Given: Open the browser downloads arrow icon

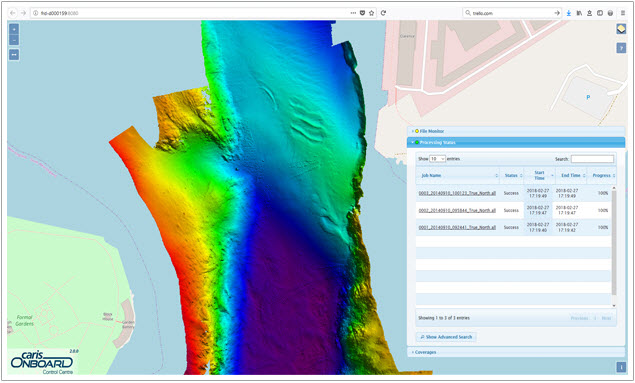Looking at the screenshot, I should click(569, 13).
